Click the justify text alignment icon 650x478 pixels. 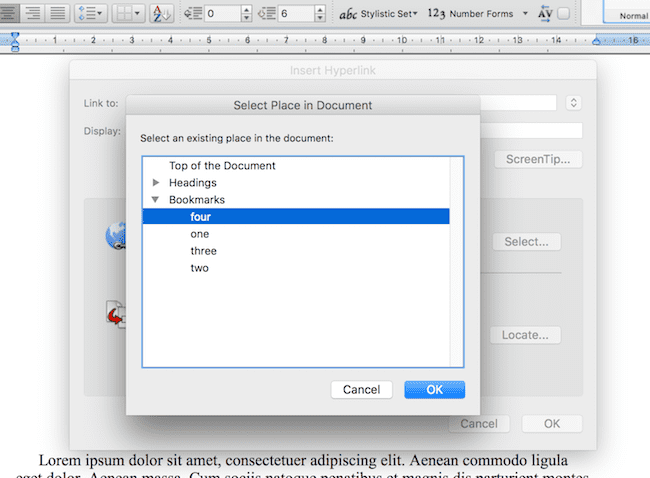(x=58, y=13)
